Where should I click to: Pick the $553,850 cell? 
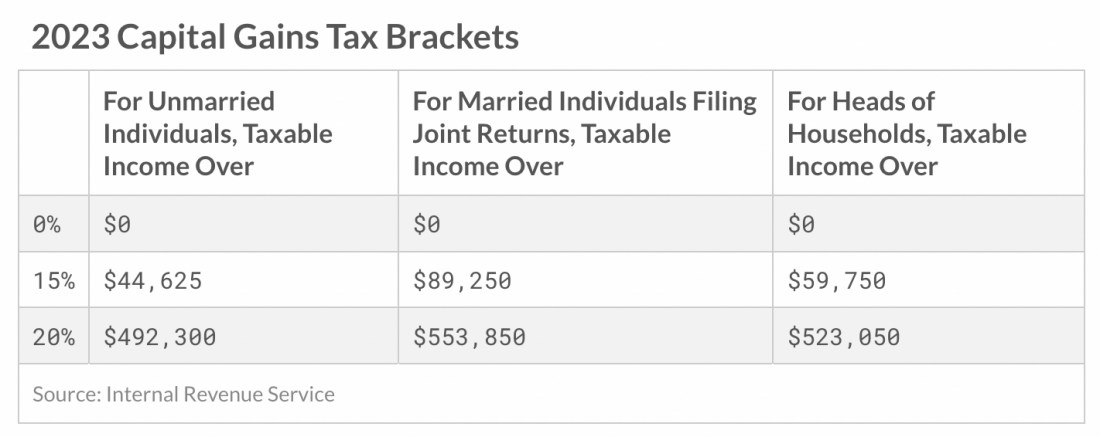pyautogui.click(x=469, y=337)
